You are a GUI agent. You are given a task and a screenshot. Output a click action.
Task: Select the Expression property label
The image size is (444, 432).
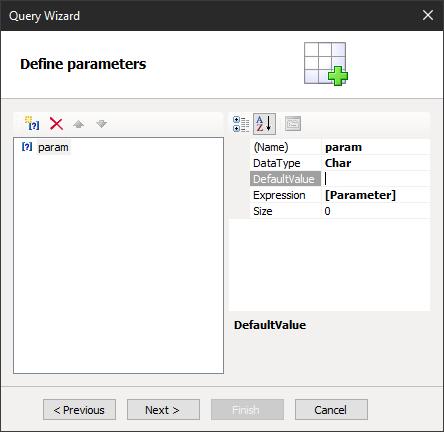[279, 195]
